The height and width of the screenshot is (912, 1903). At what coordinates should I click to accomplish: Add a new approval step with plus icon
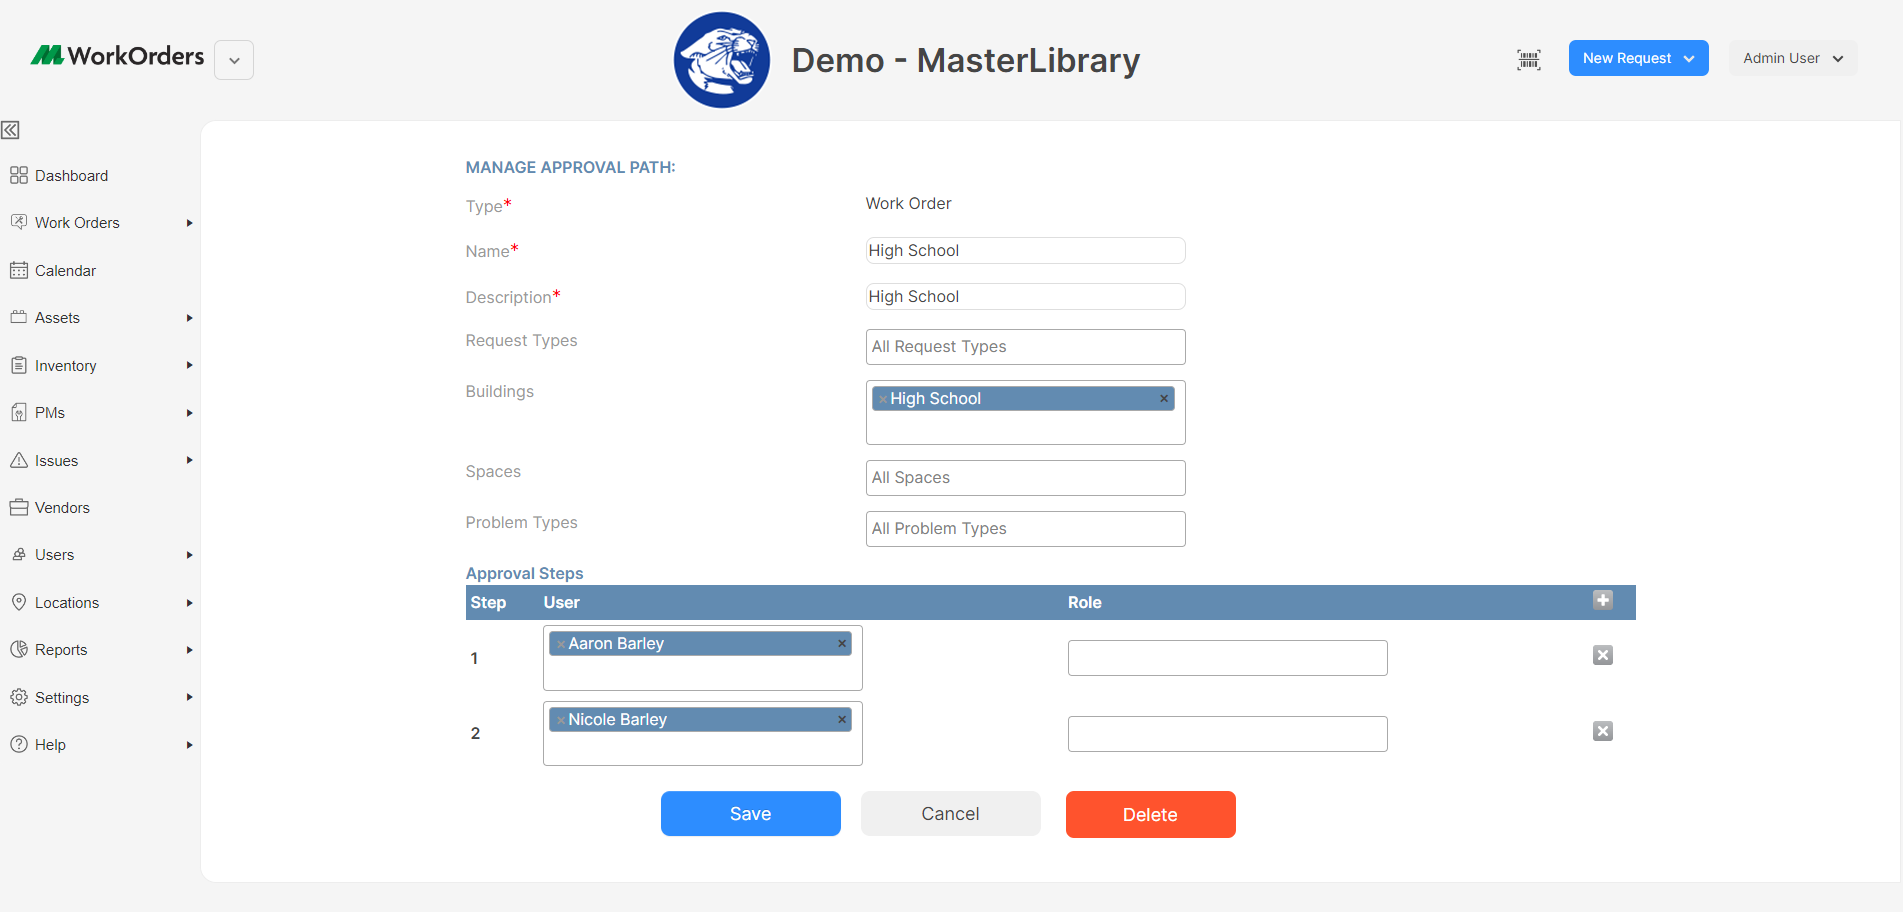1603,600
